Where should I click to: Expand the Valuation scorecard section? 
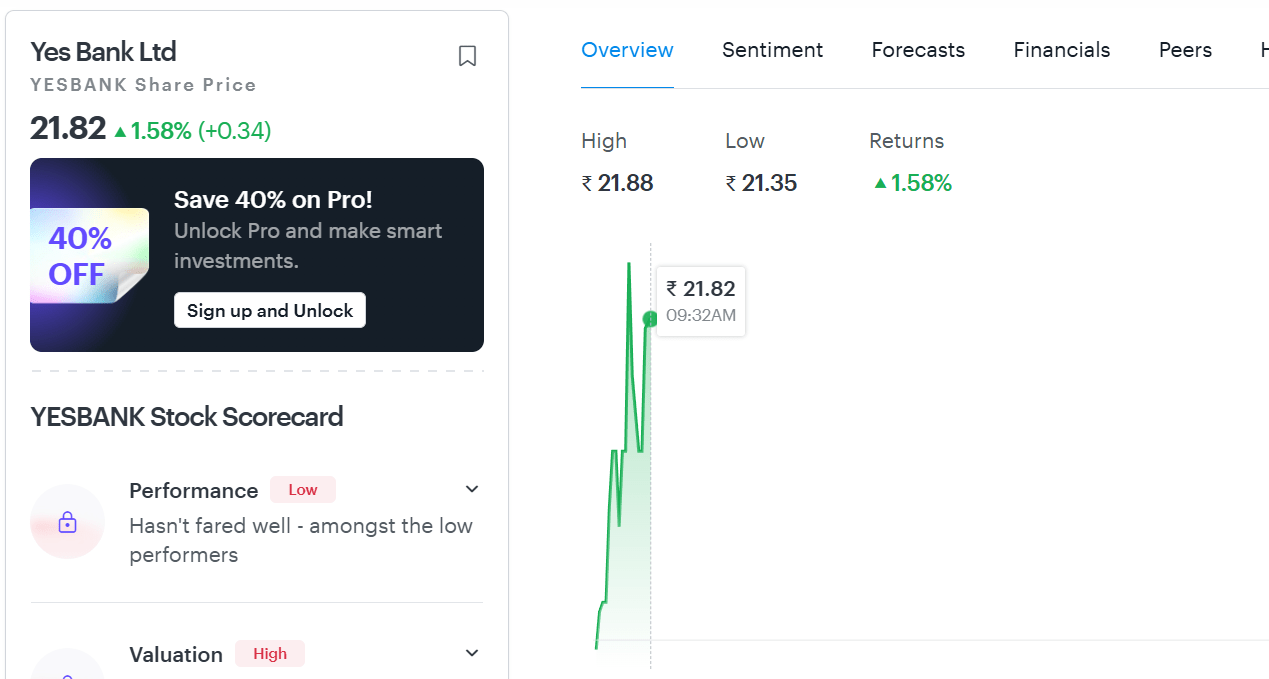472,653
